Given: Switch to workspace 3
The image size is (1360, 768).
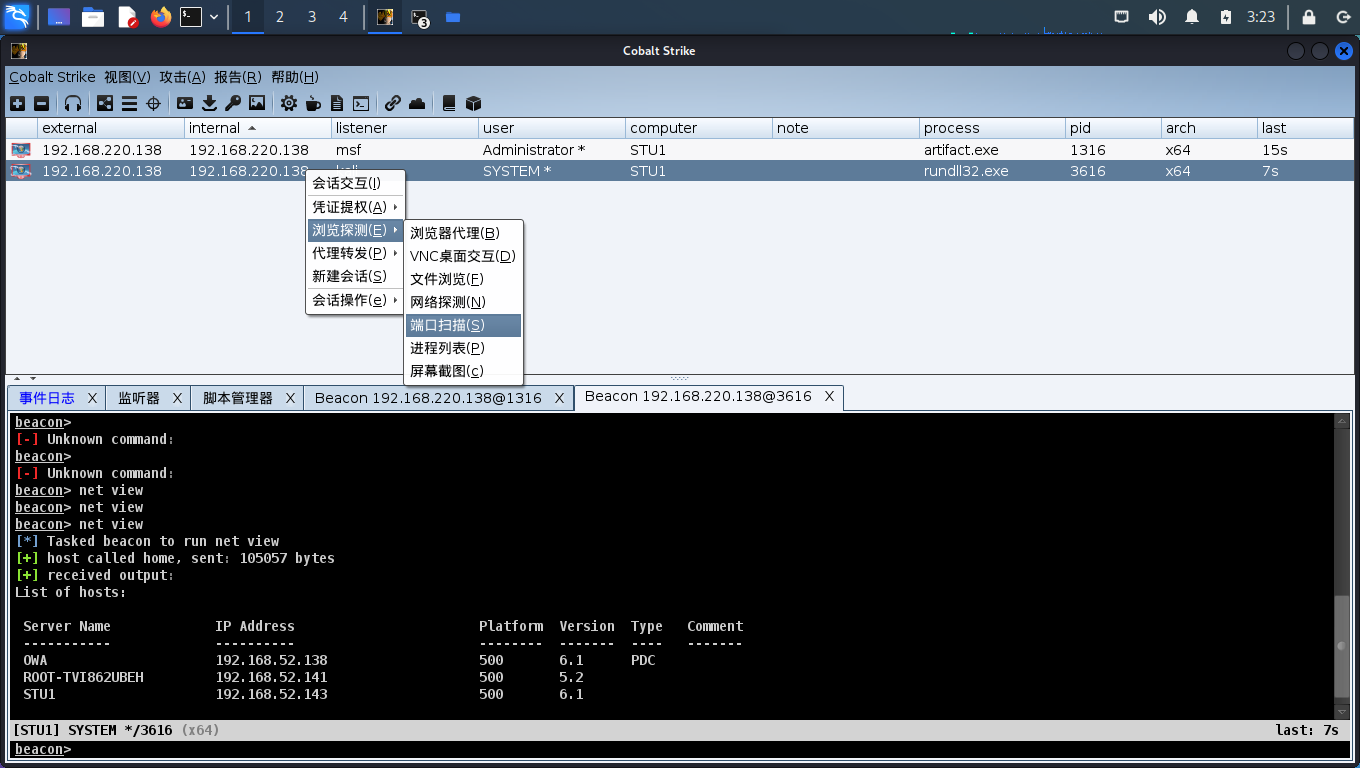Looking at the screenshot, I should [x=312, y=17].
